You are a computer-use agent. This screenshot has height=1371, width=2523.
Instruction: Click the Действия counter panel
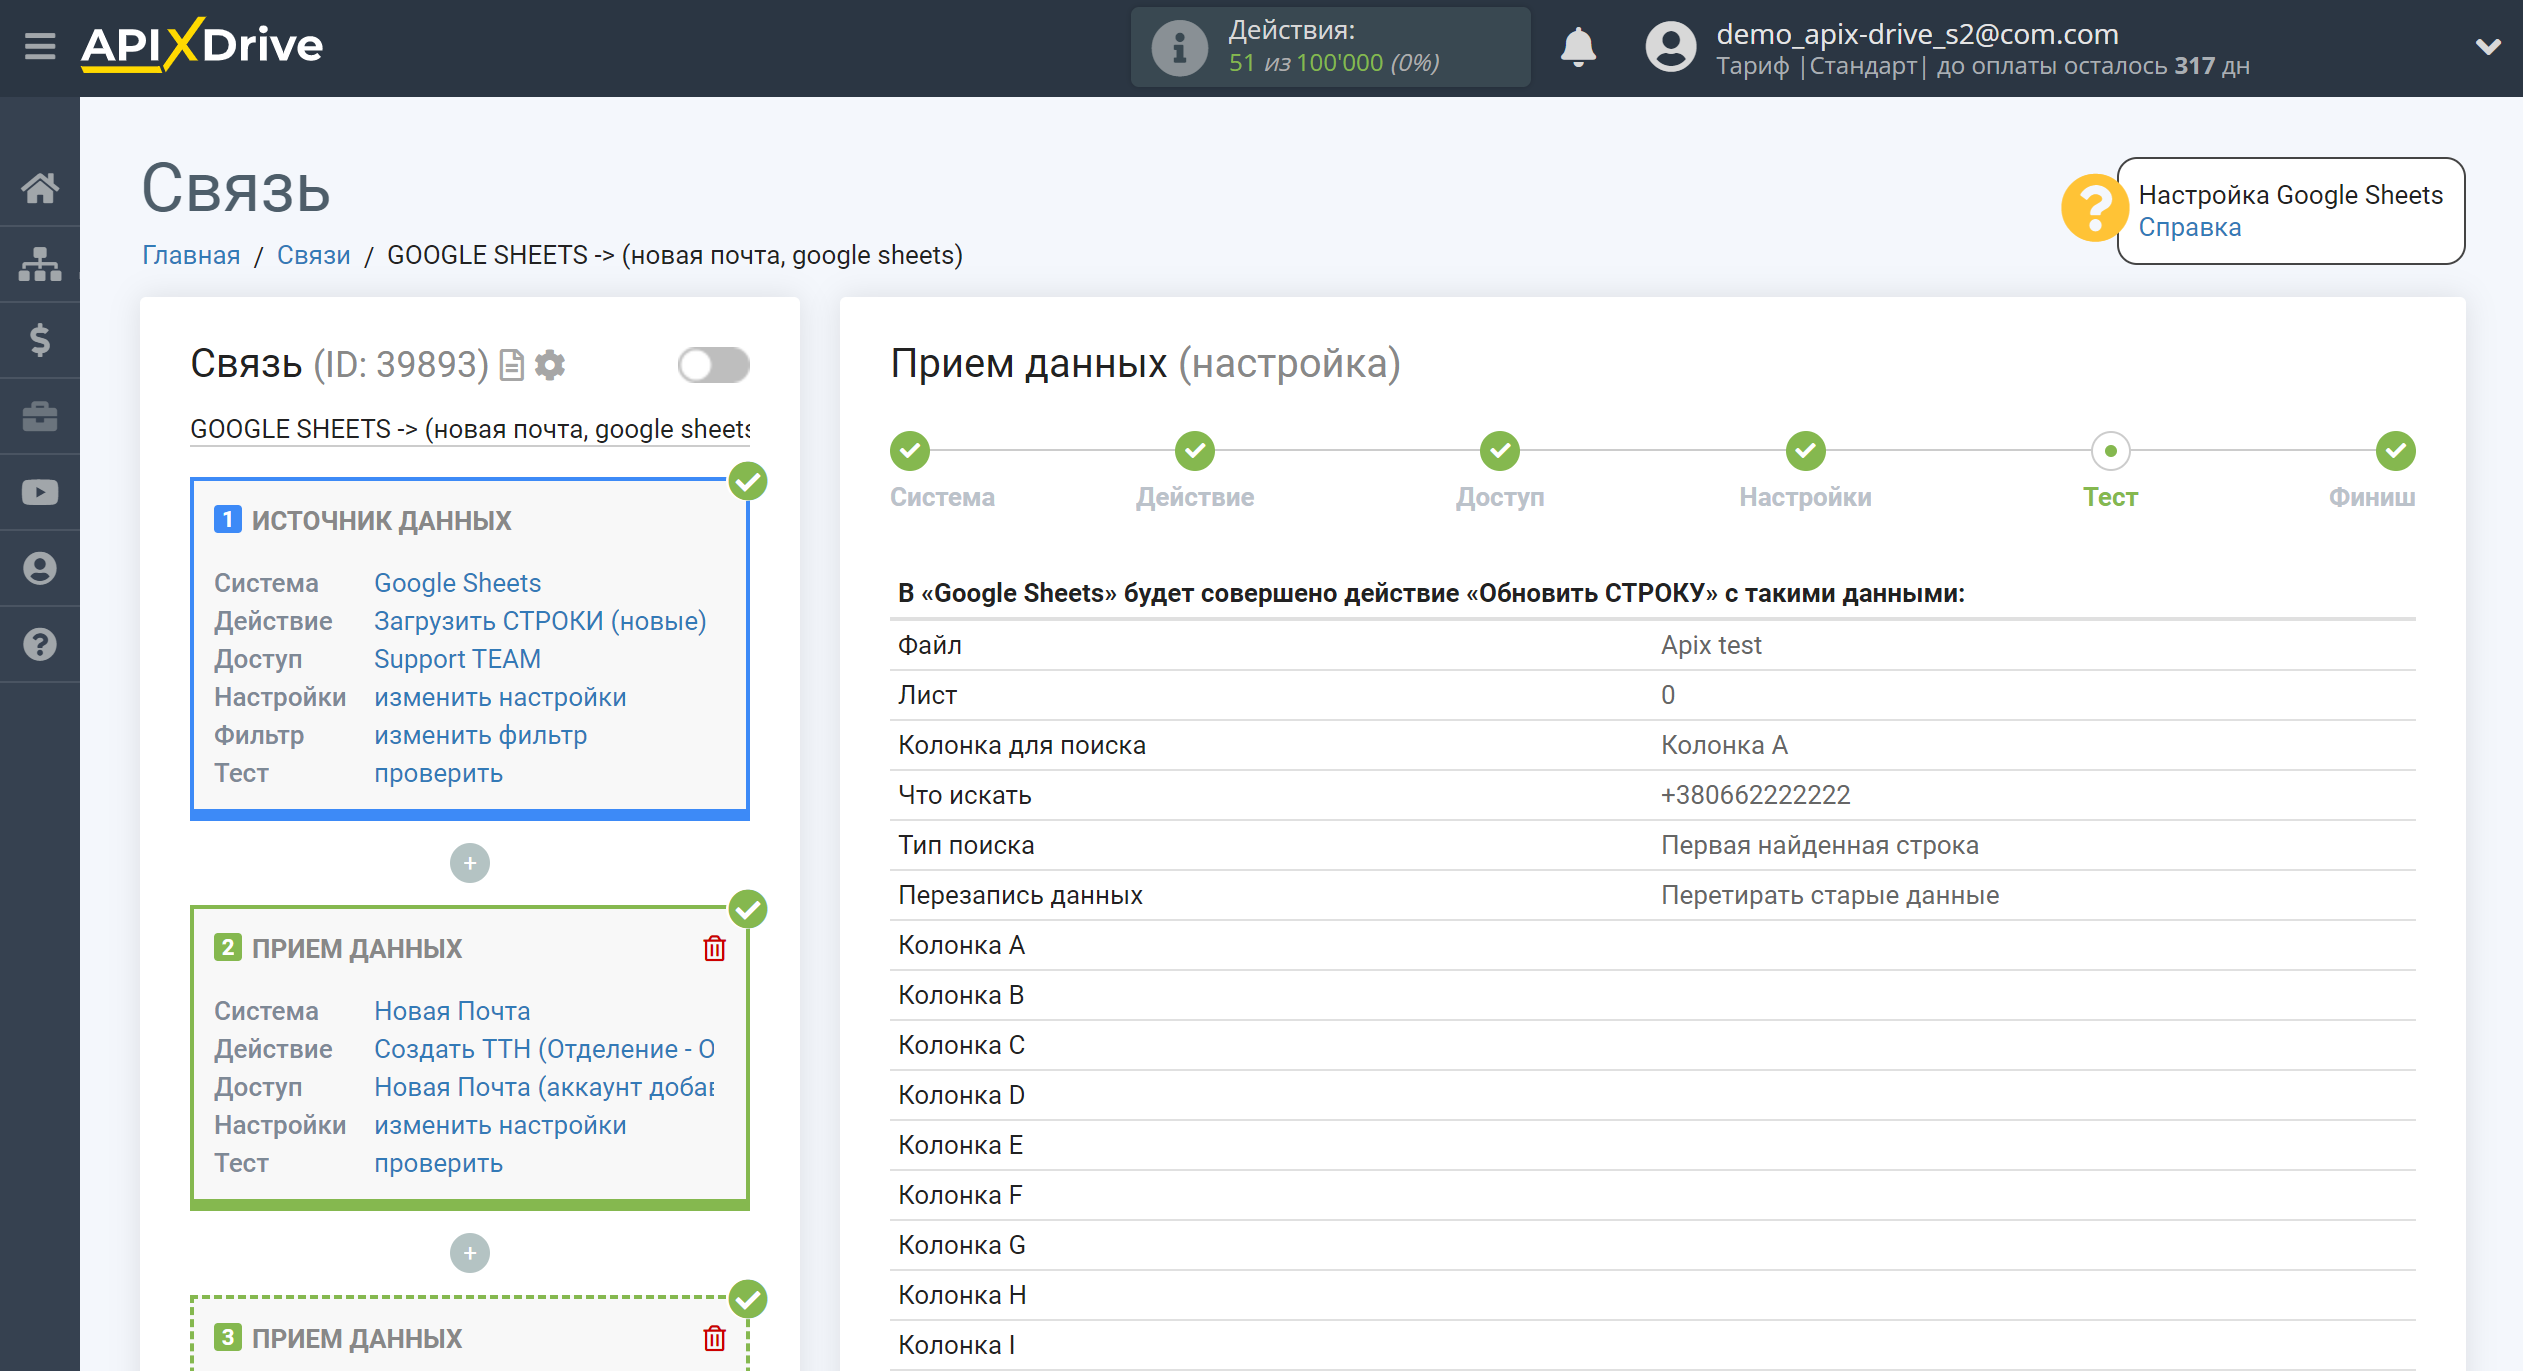pos(1330,47)
